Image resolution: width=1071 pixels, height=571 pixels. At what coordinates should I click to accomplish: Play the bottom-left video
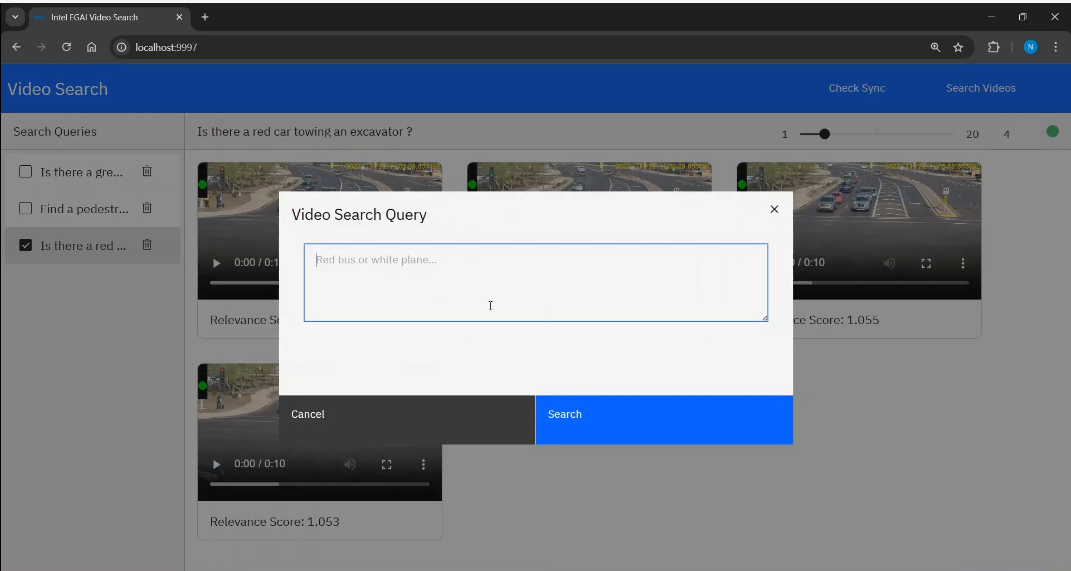[218, 464]
